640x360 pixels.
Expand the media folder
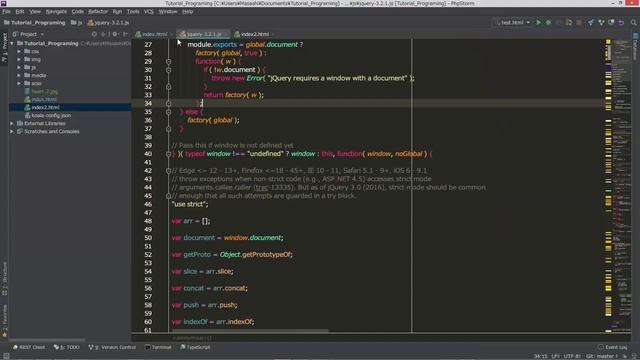click(x=19, y=76)
